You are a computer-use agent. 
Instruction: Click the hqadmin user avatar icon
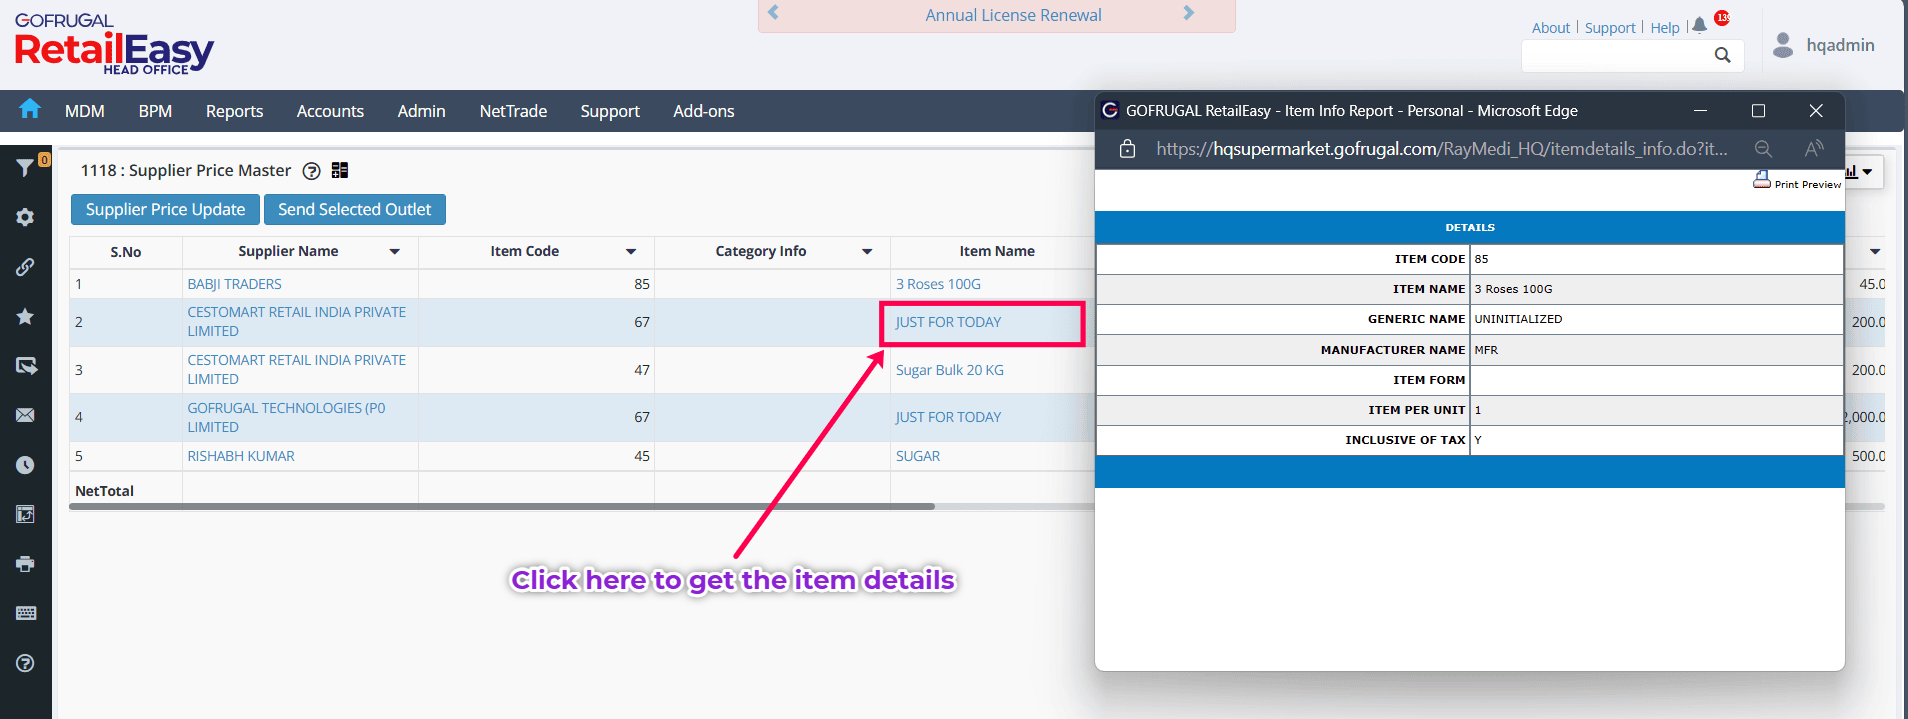tap(1782, 45)
